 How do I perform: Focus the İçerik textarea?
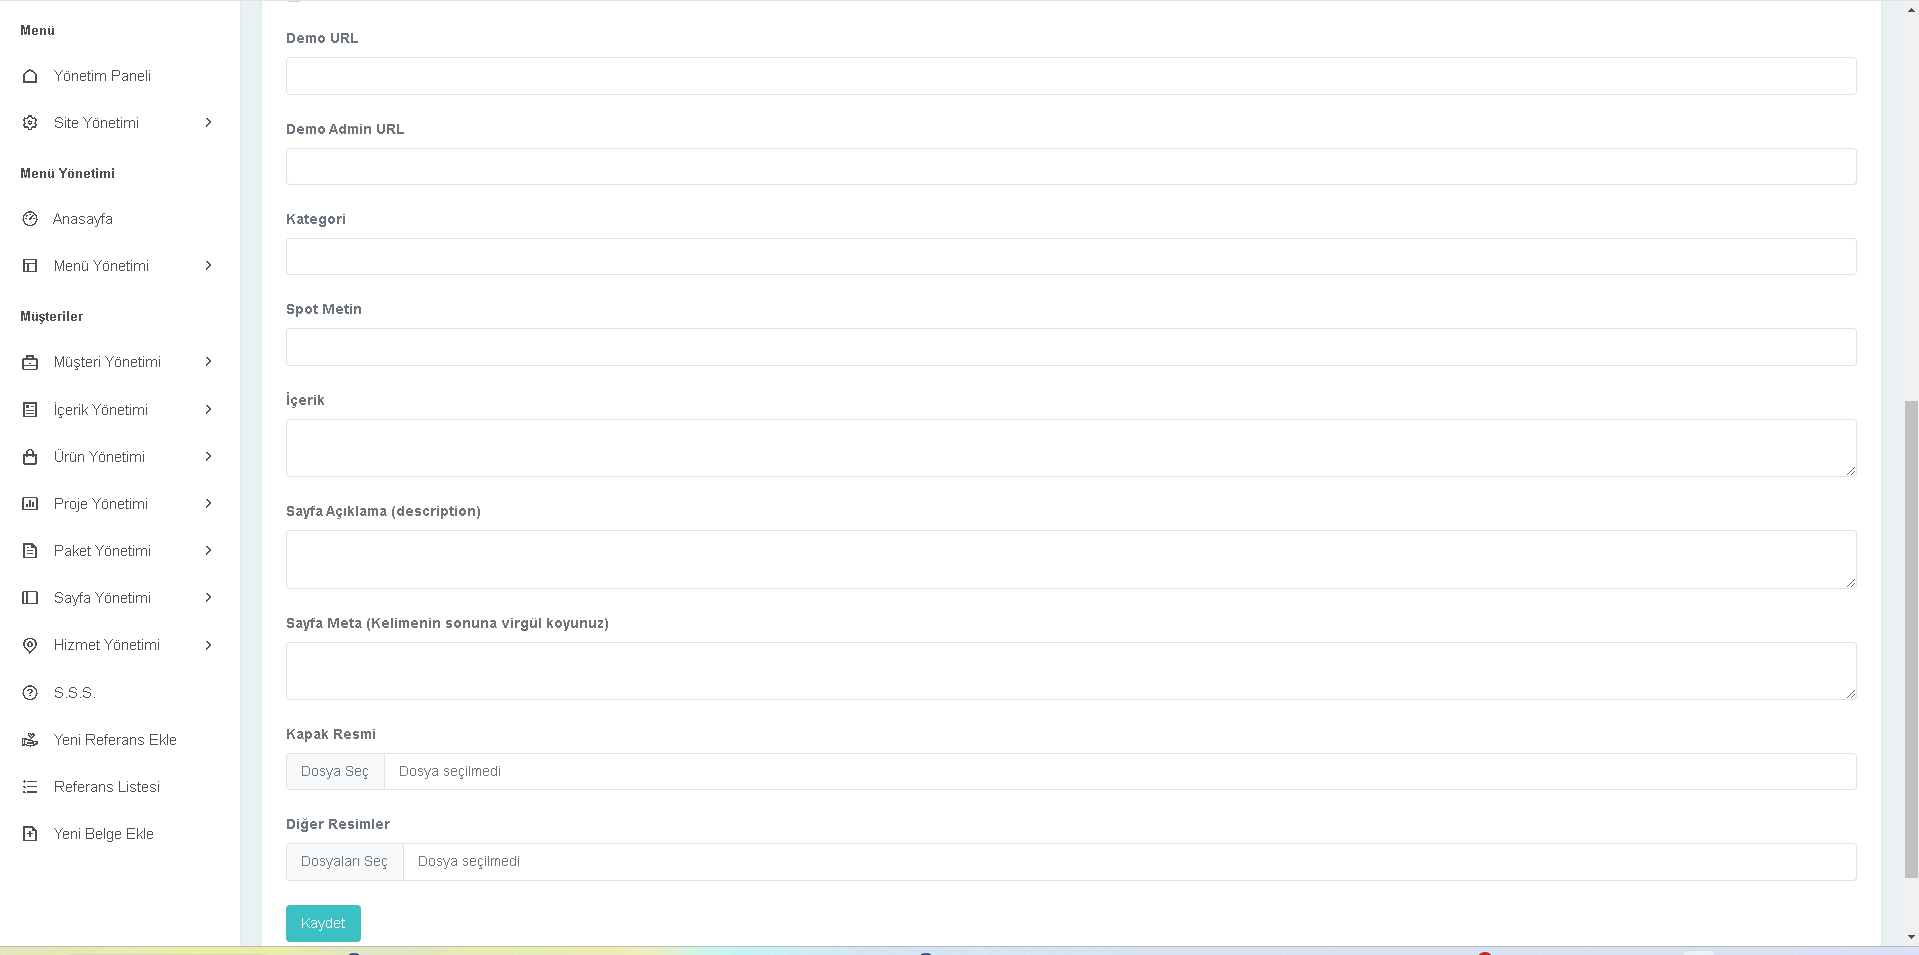pos(1071,448)
